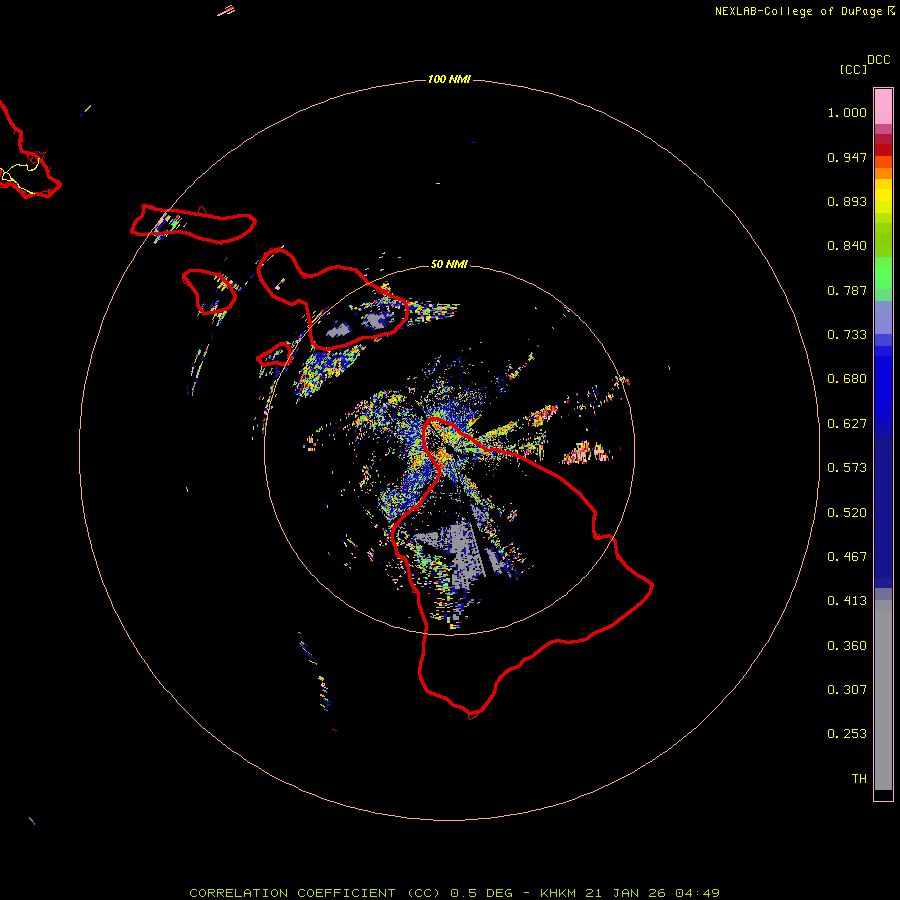Viewport: 900px width, 900px height.
Task: Click the 0.413 value on the color scale
Action: (x=847, y=601)
